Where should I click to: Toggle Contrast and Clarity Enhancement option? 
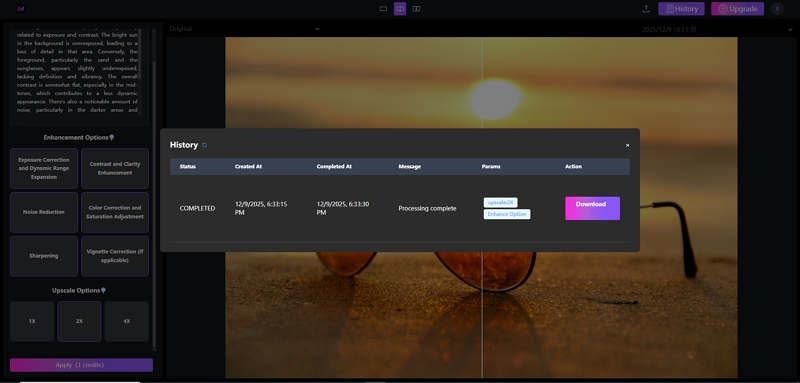tap(115, 168)
